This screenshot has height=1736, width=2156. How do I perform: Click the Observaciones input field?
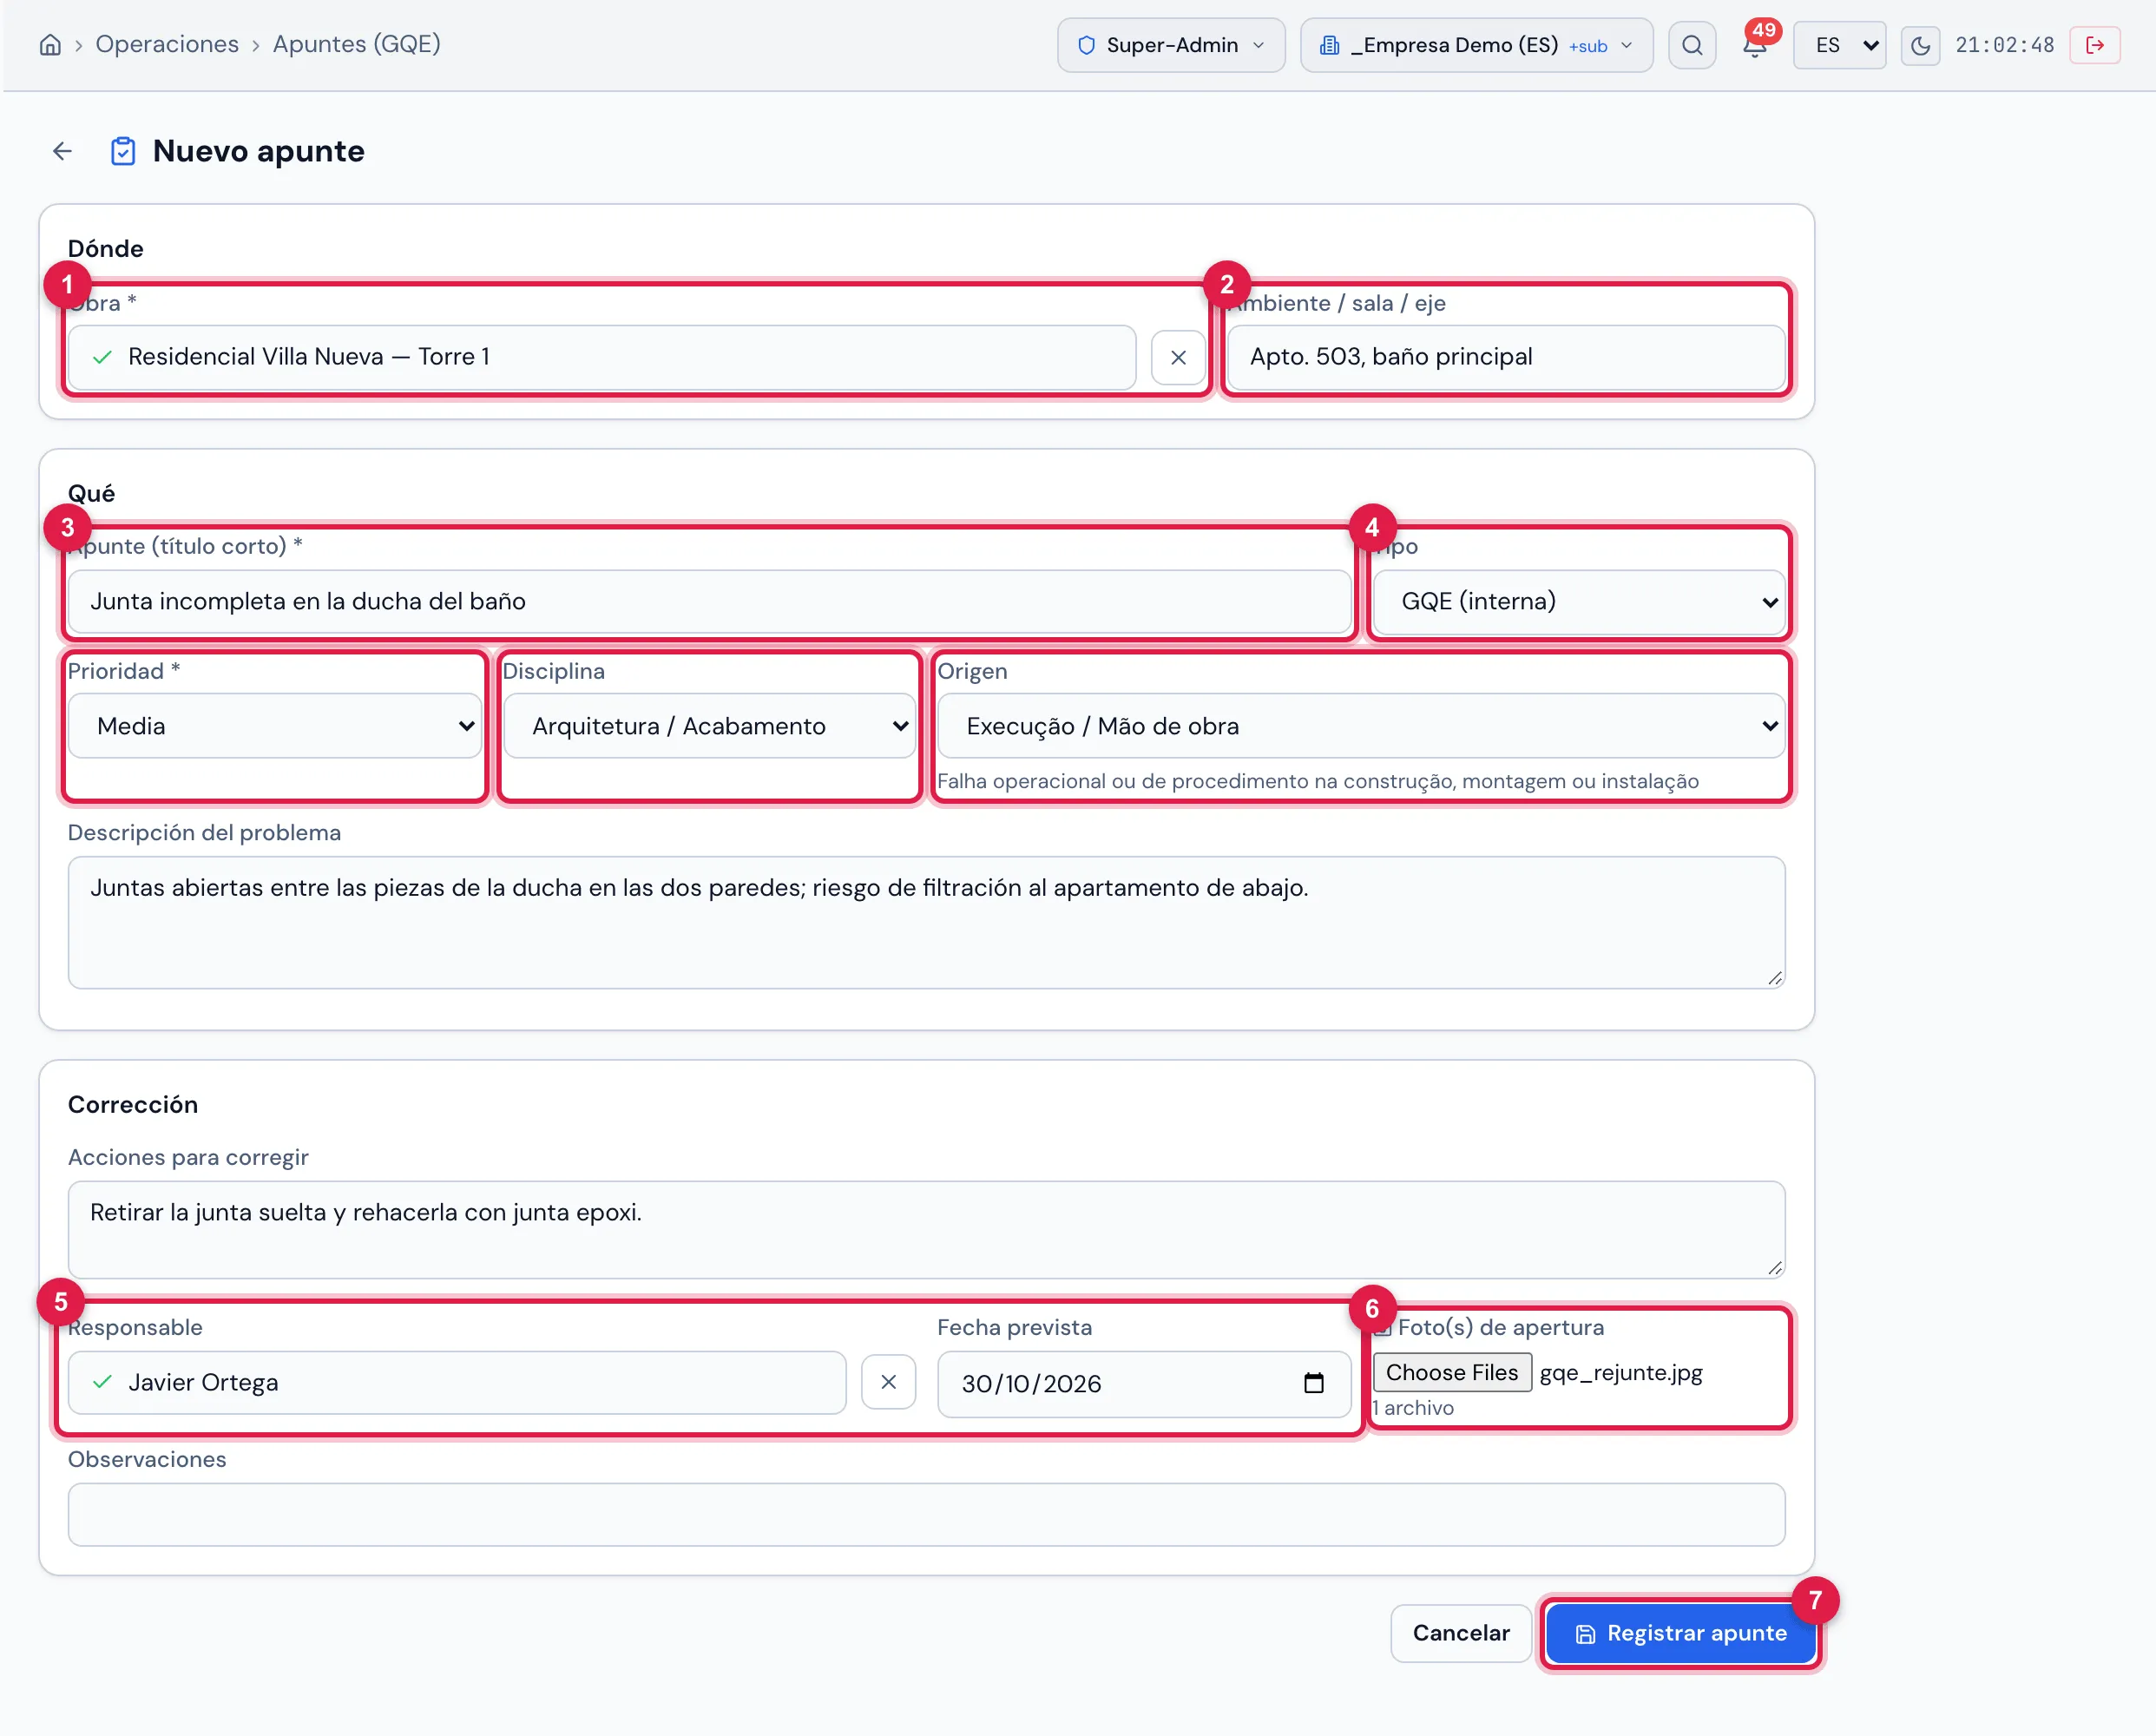(926, 1514)
